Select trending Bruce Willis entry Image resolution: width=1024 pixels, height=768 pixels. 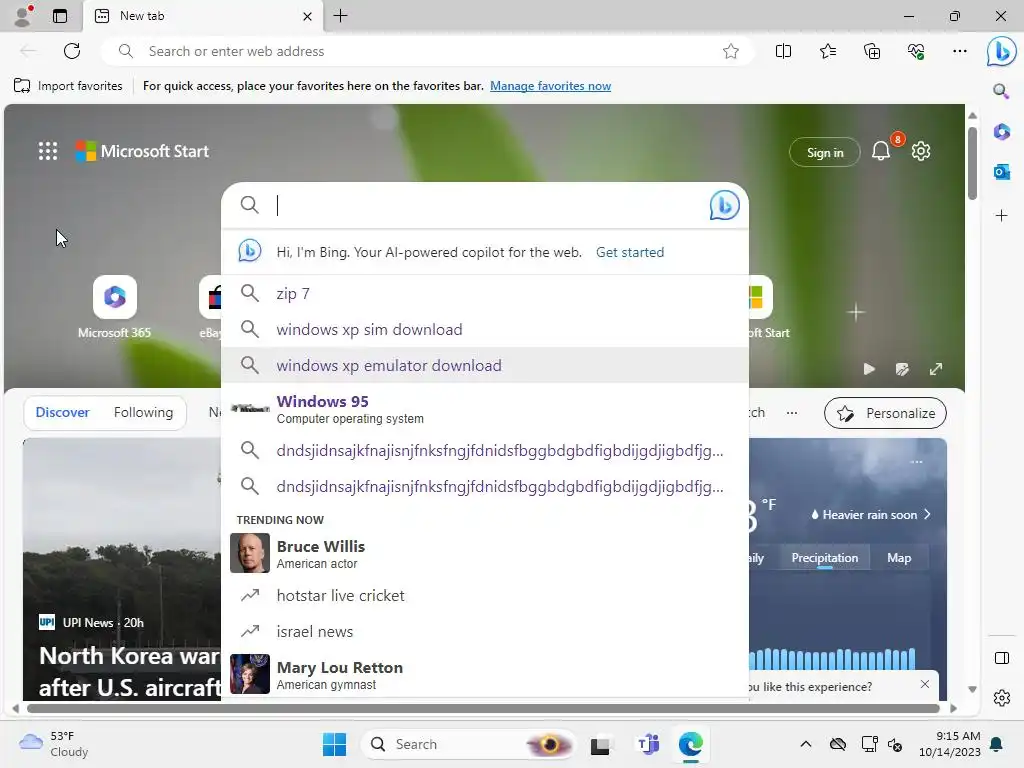485,554
